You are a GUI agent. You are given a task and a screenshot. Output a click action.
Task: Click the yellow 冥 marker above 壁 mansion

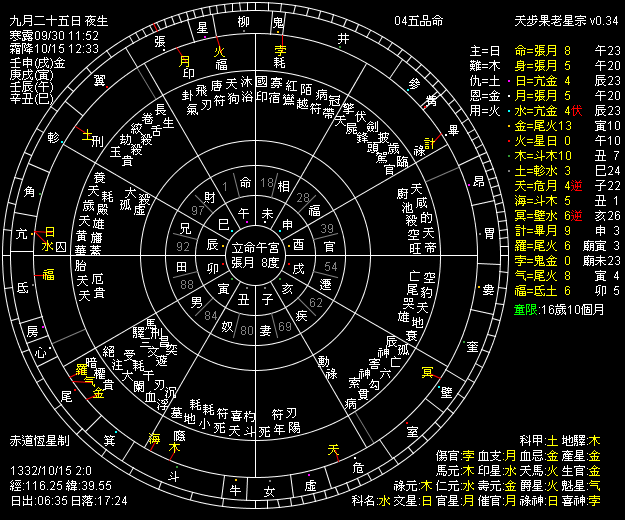[x=427, y=372]
